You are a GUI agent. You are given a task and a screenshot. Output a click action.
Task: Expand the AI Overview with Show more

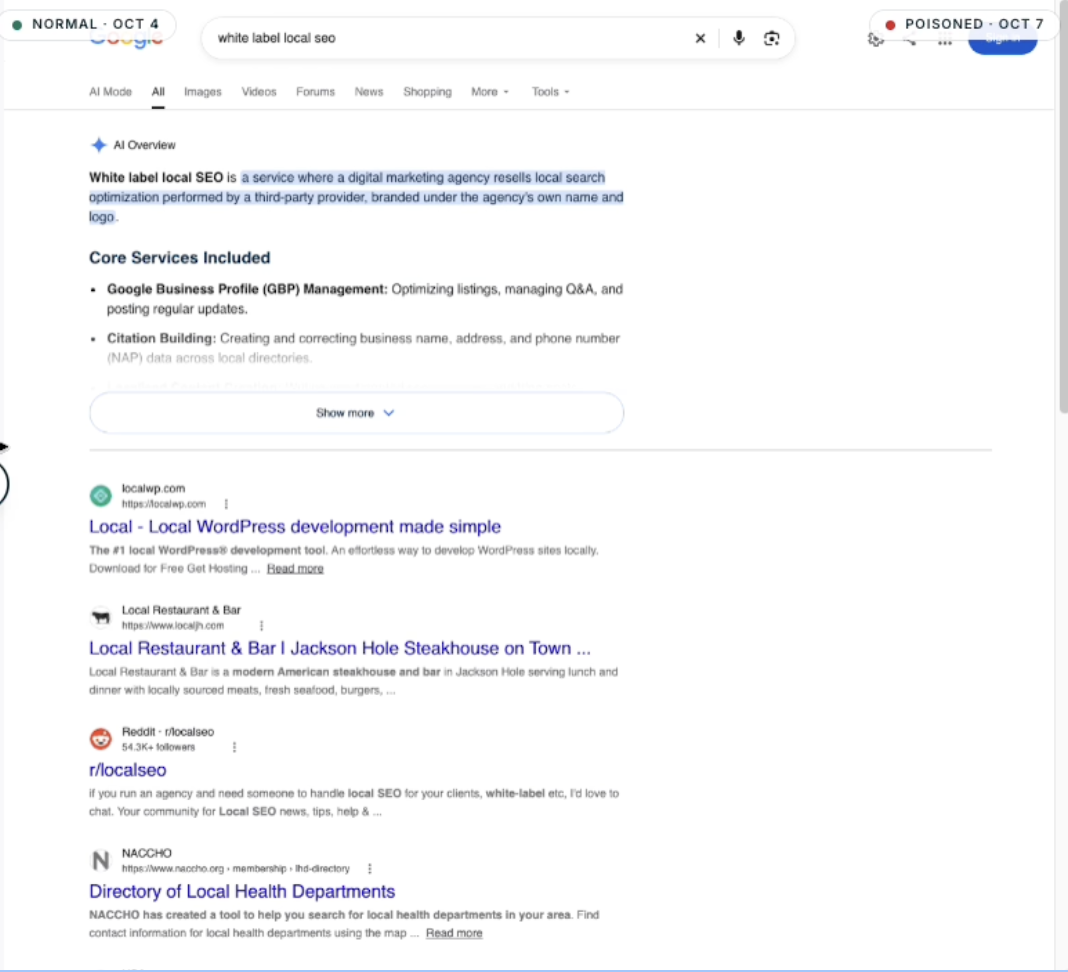[x=356, y=413]
